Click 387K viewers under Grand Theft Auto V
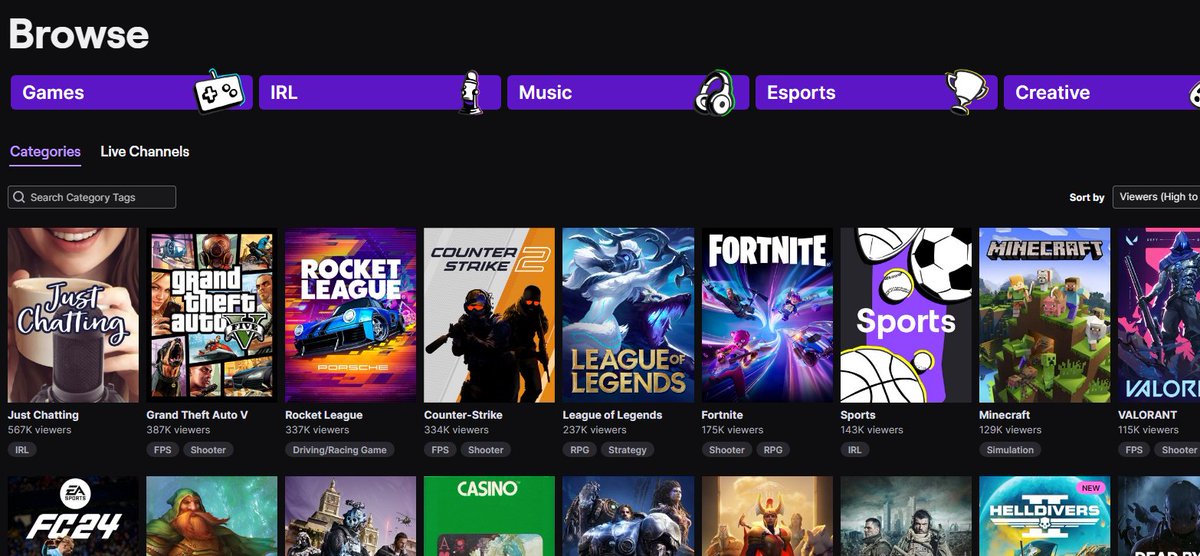This screenshot has height=556, width=1200. 179,430
